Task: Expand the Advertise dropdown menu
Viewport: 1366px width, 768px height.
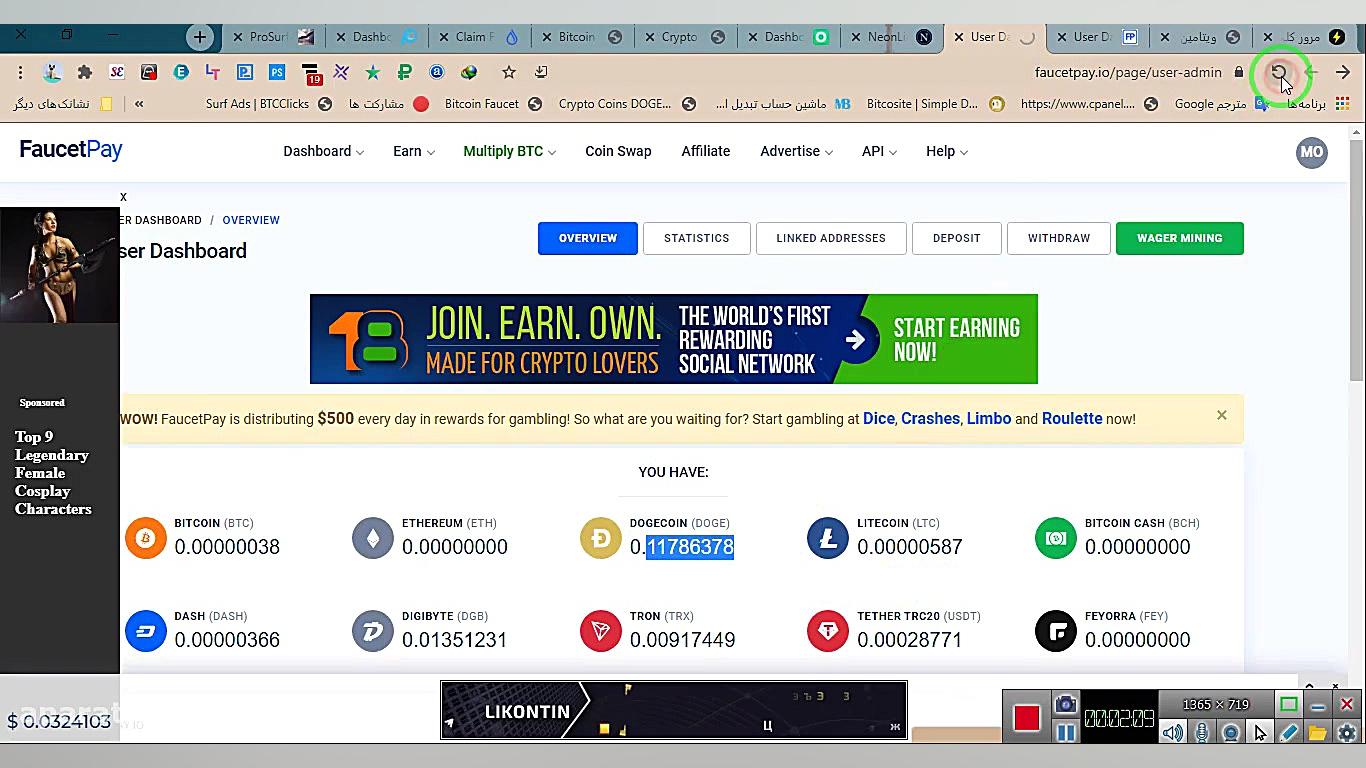Action: 796,151
